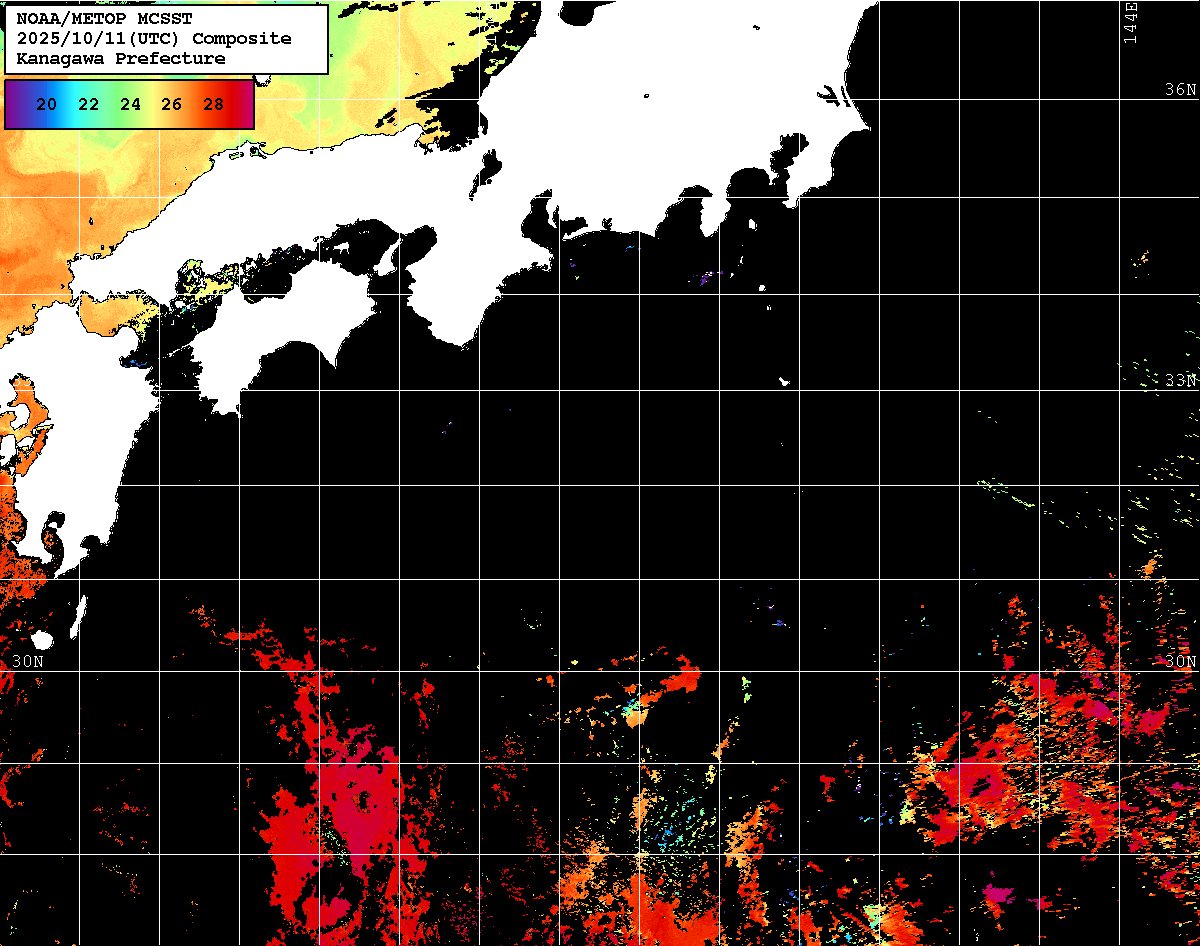Click the Kanagawa Prefecture label
The image size is (1200, 946).
[121, 59]
